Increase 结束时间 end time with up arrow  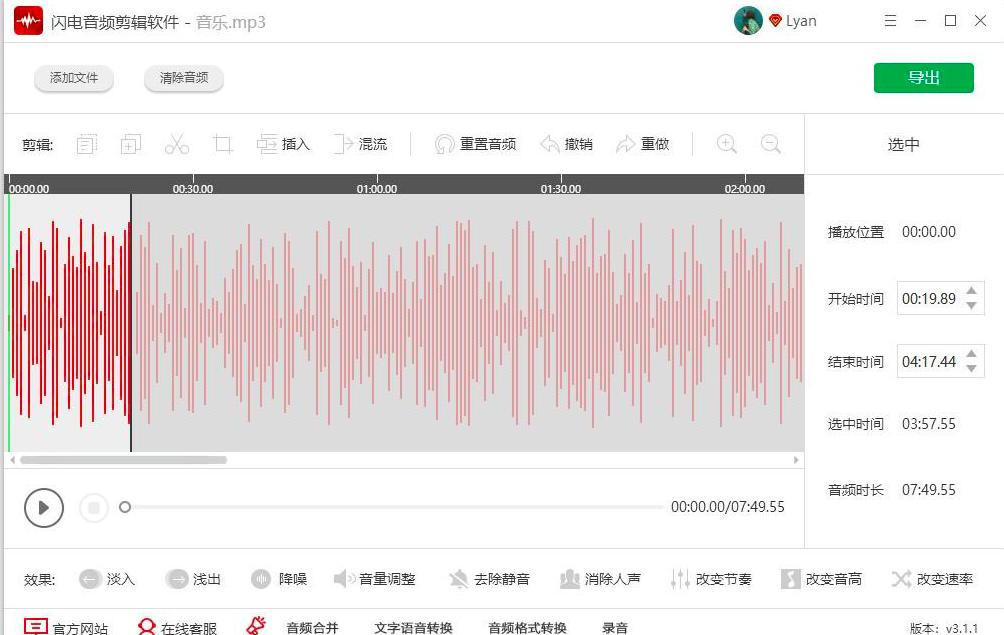(971, 353)
